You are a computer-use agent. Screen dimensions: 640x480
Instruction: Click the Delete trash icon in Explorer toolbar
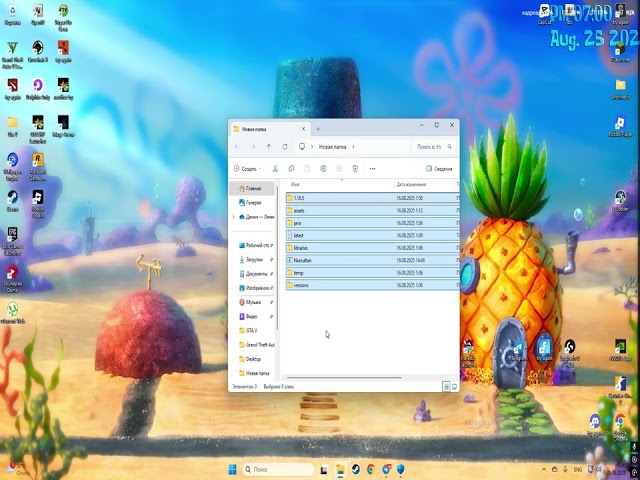355,169
